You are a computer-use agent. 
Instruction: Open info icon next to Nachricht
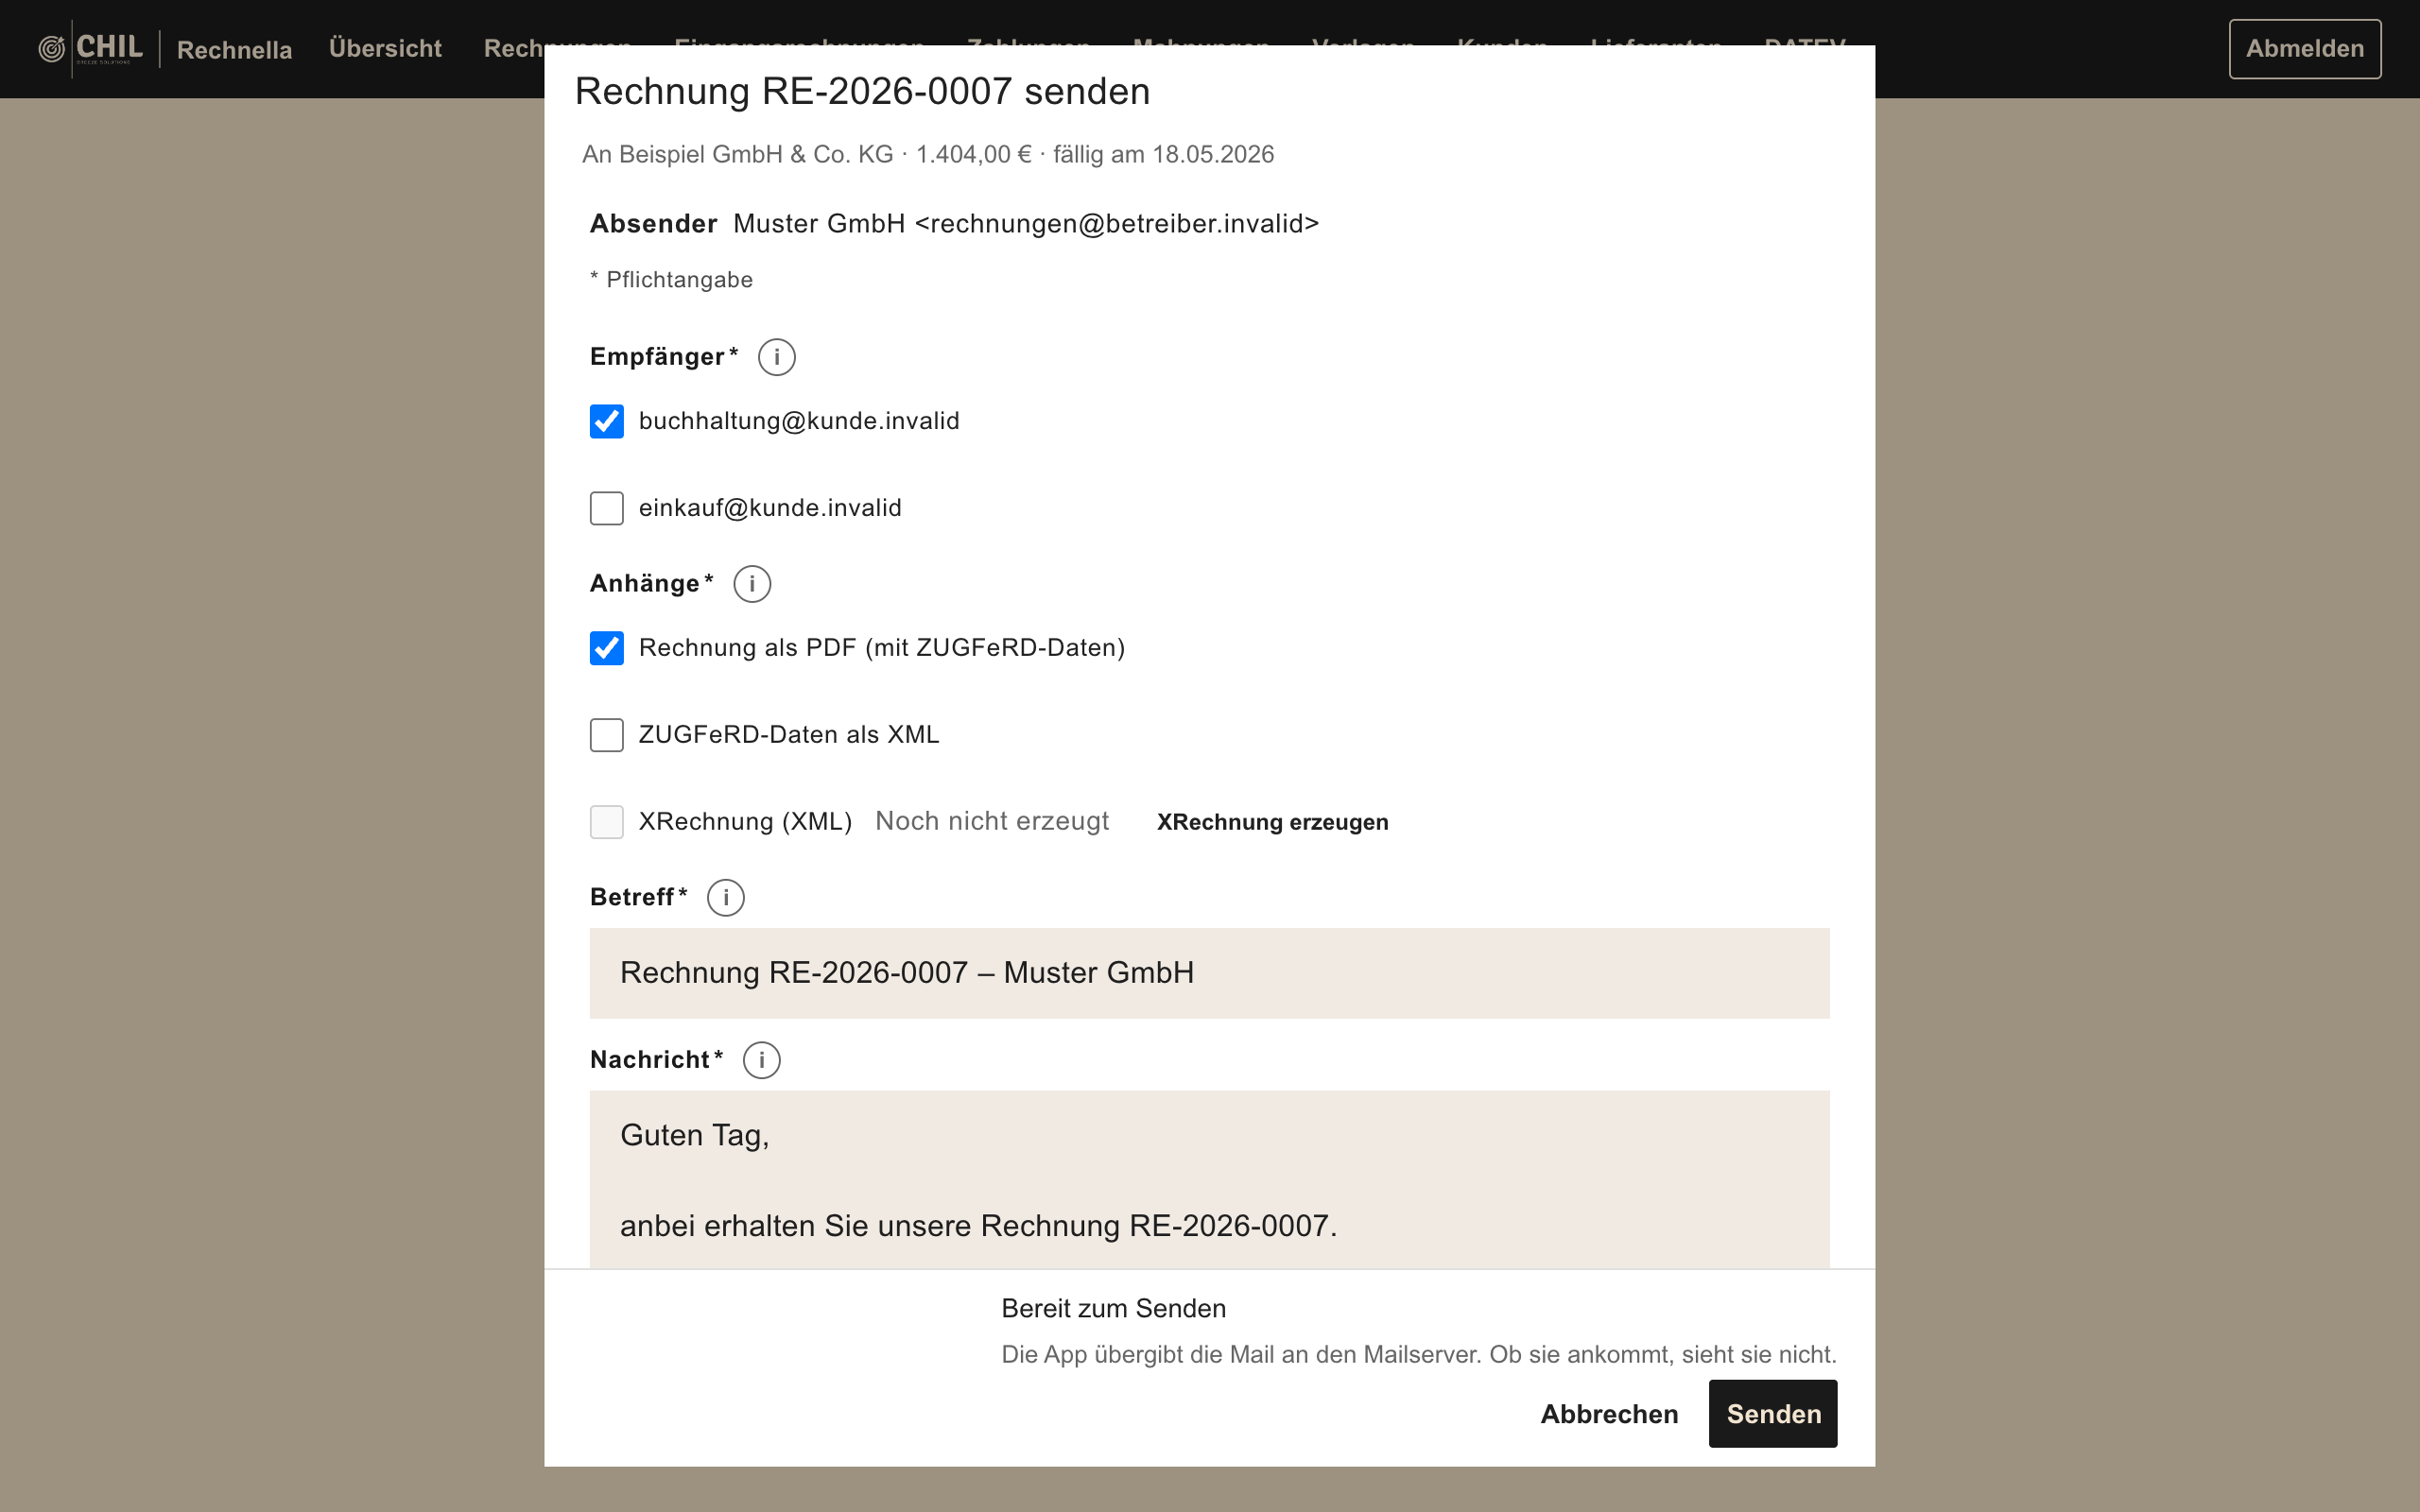pos(762,1060)
